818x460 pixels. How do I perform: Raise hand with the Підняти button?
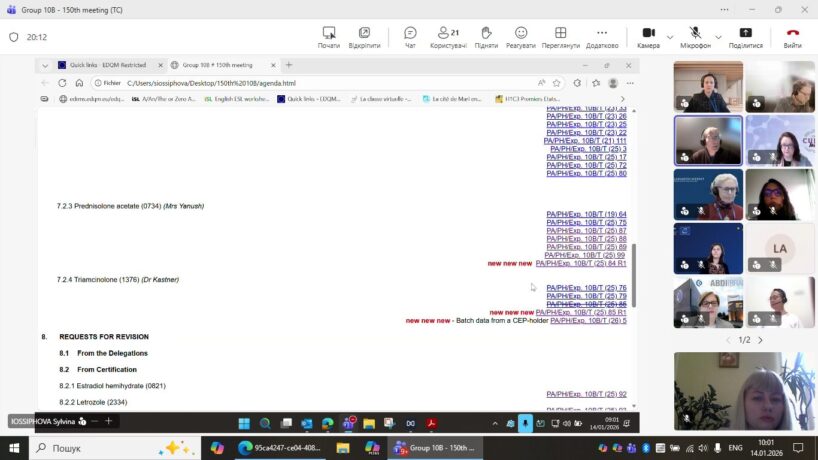(486, 37)
